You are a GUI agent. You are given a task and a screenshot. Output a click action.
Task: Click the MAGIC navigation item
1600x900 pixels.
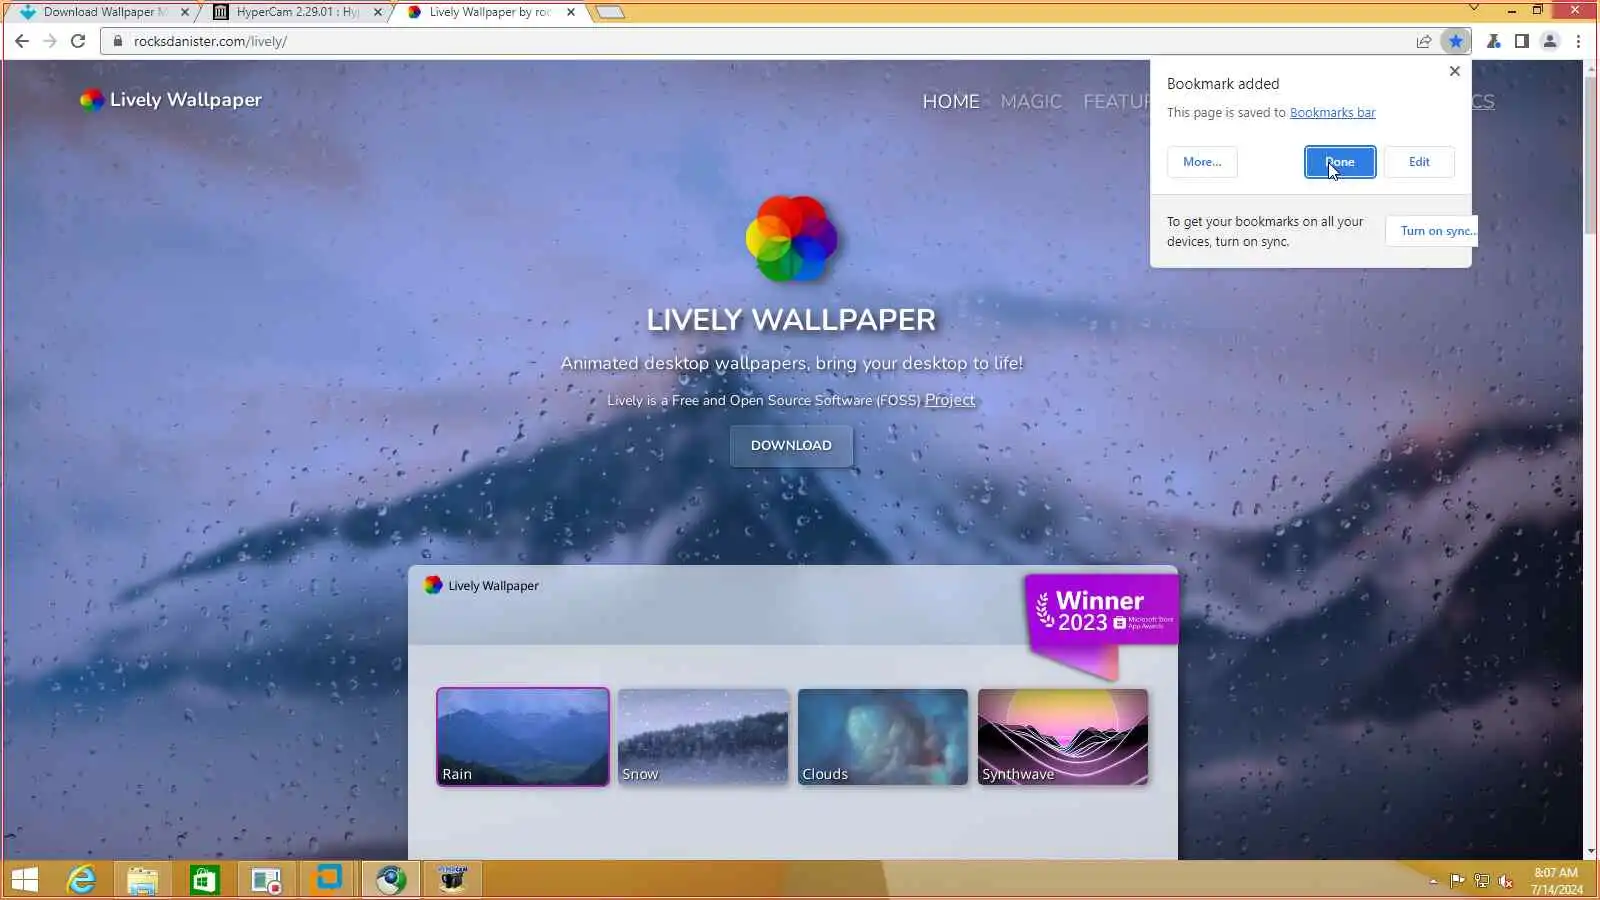click(x=1031, y=102)
